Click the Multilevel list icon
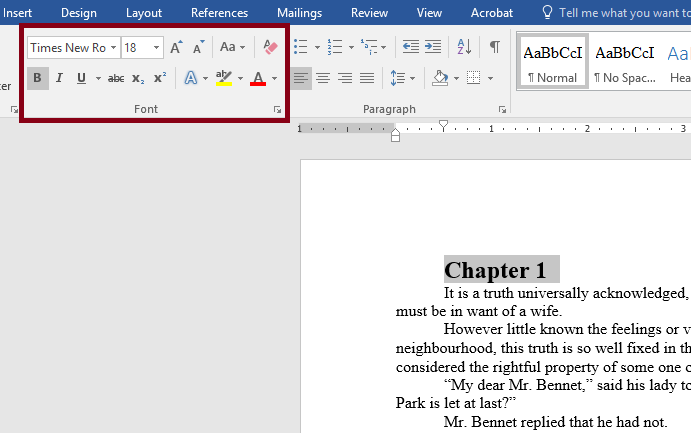This screenshot has width=691, height=433. click(369, 47)
